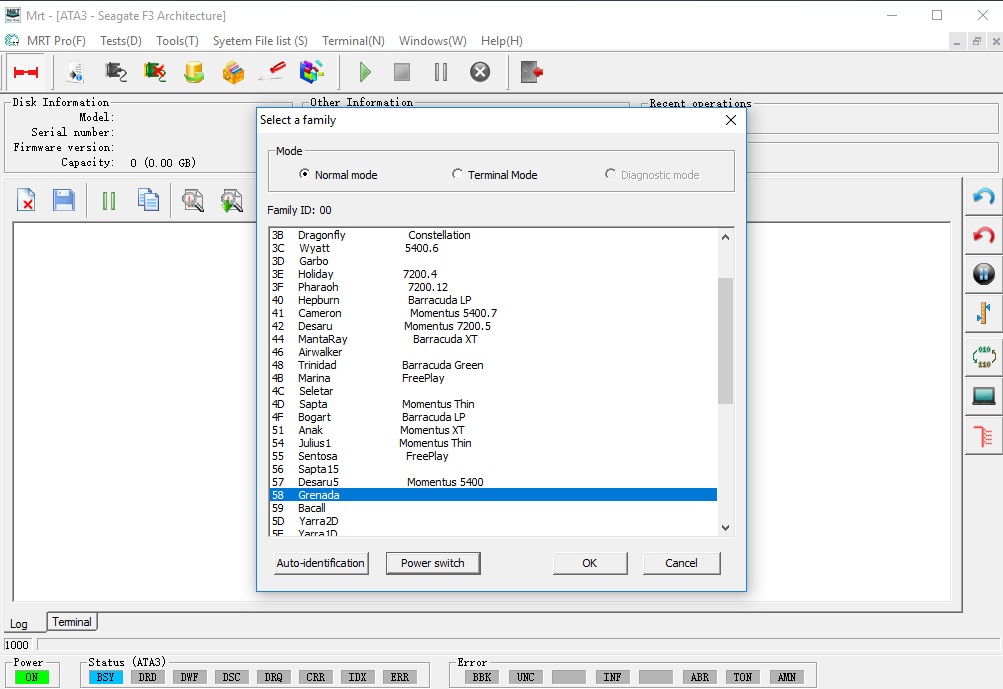Screen dimensions: 1003x689
Task: Click the drive with arrow toolbar icon
Action: [x=116, y=72]
